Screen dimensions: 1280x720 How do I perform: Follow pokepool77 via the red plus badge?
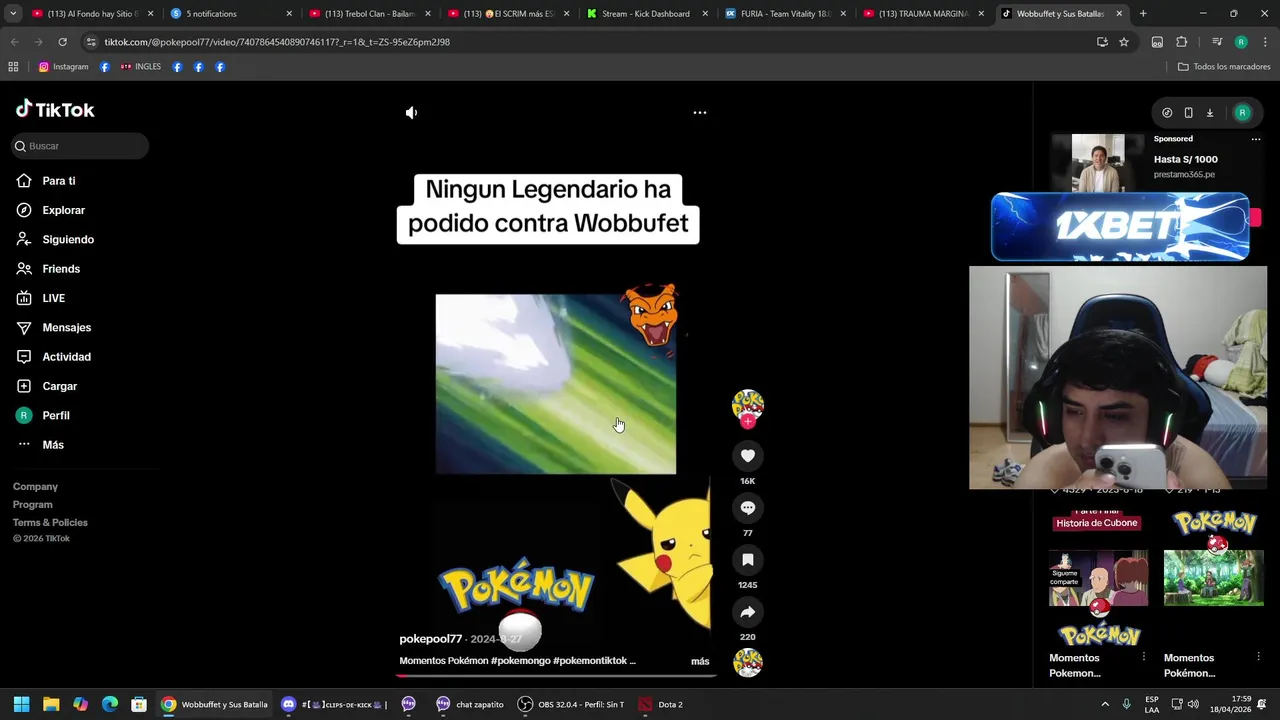(x=748, y=422)
